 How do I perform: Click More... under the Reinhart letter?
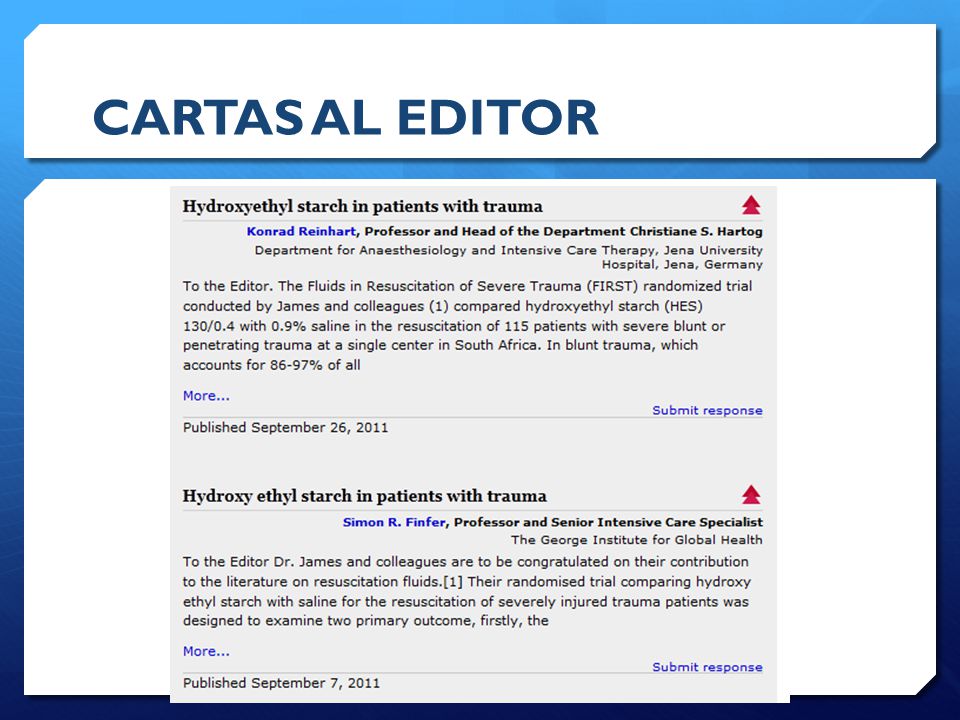[206, 396]
